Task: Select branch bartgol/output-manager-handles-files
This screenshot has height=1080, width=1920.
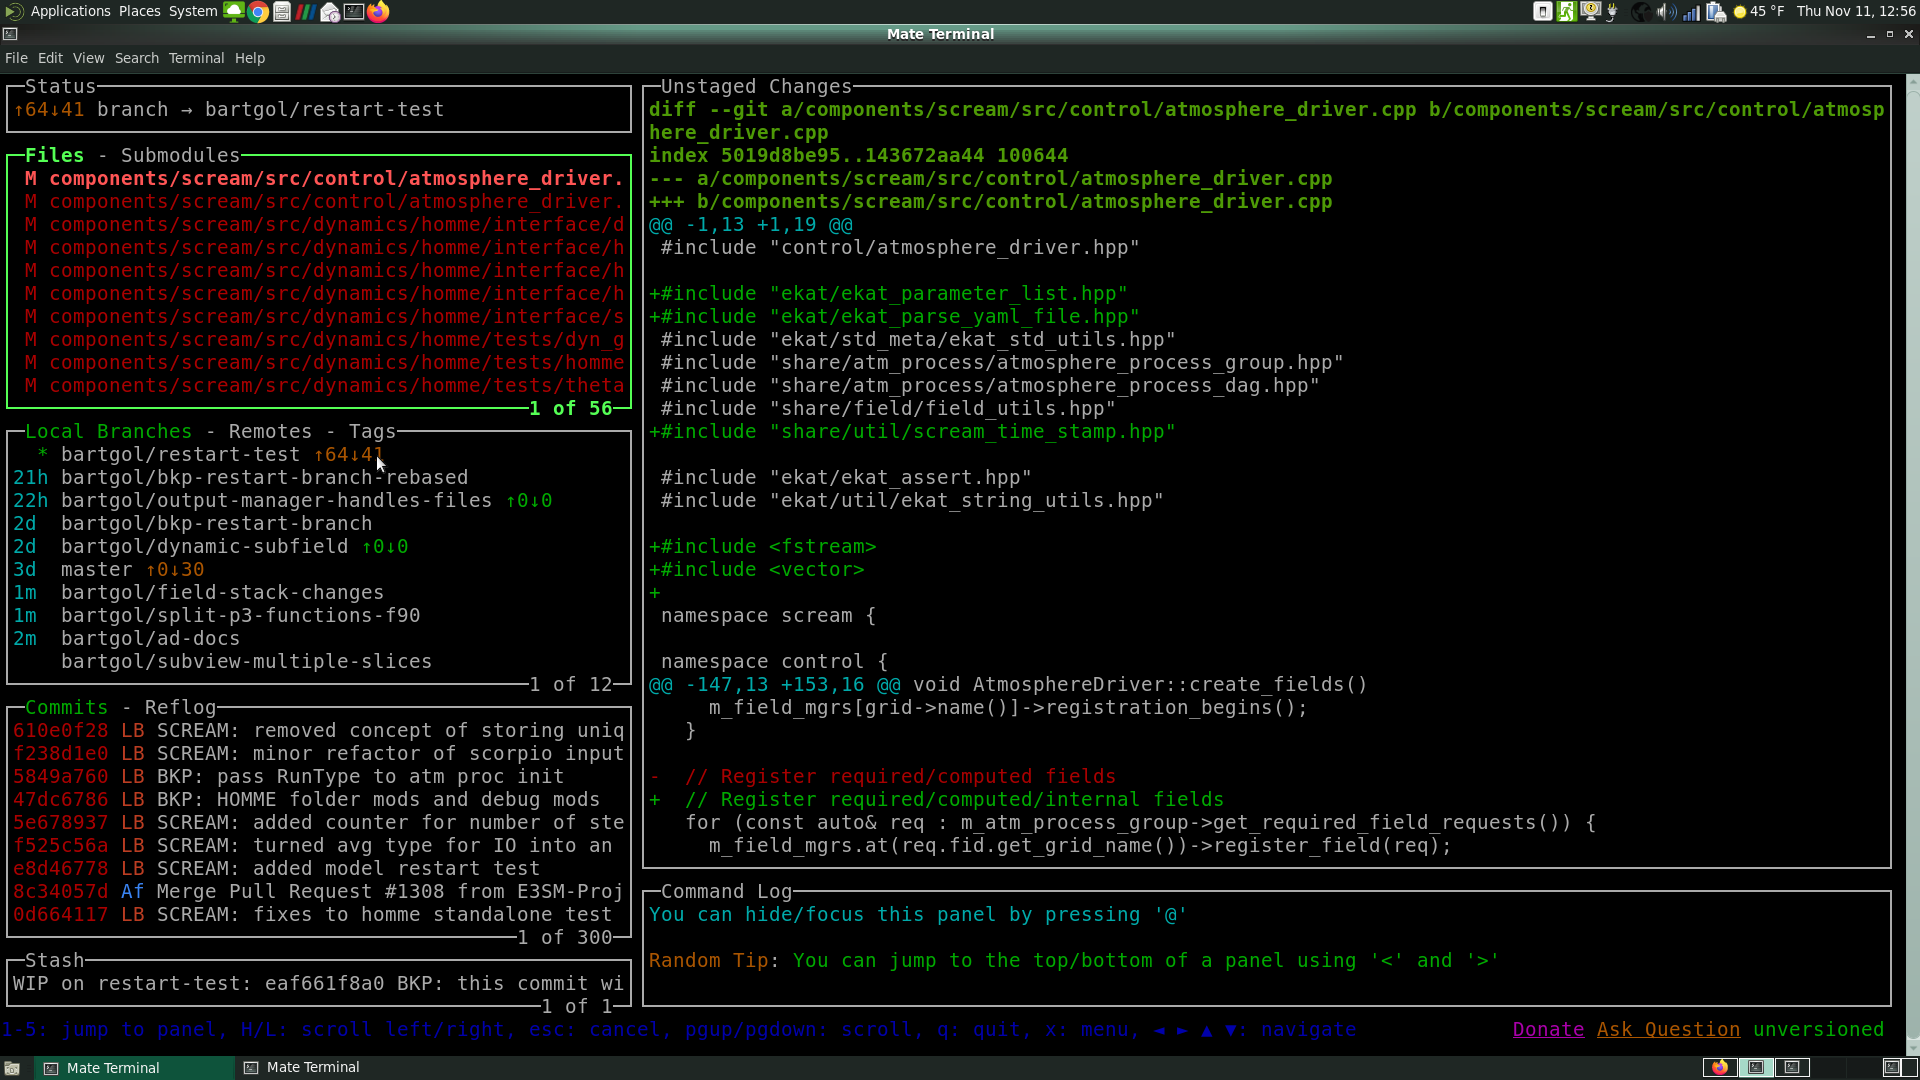Action: click(x=318, y=501)
